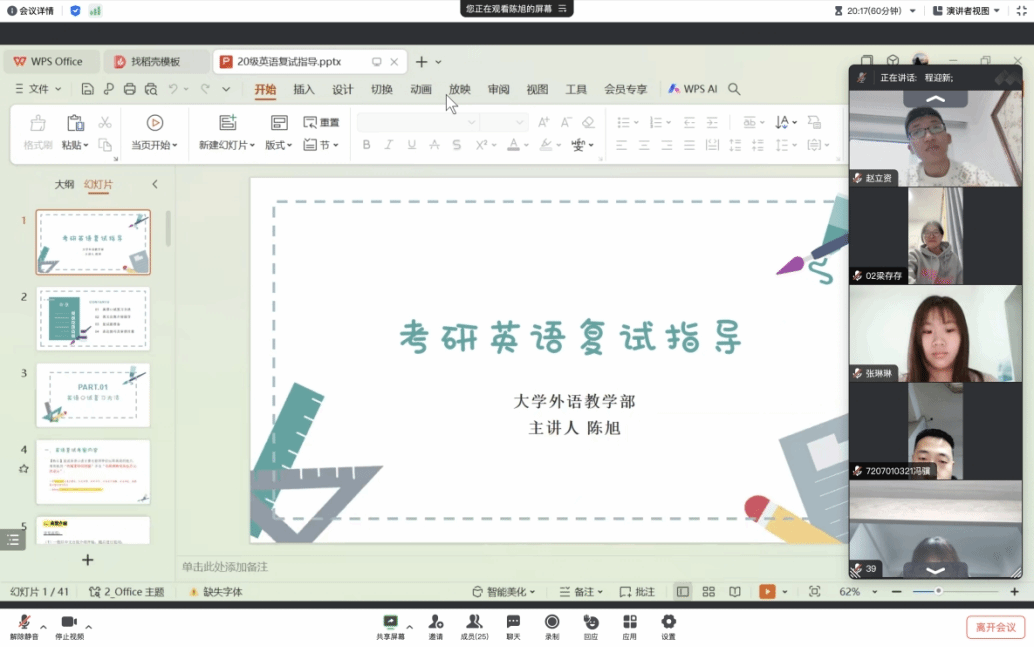
Task: Adjust the zoom slider in the status bar
Action: coord(939,592)
